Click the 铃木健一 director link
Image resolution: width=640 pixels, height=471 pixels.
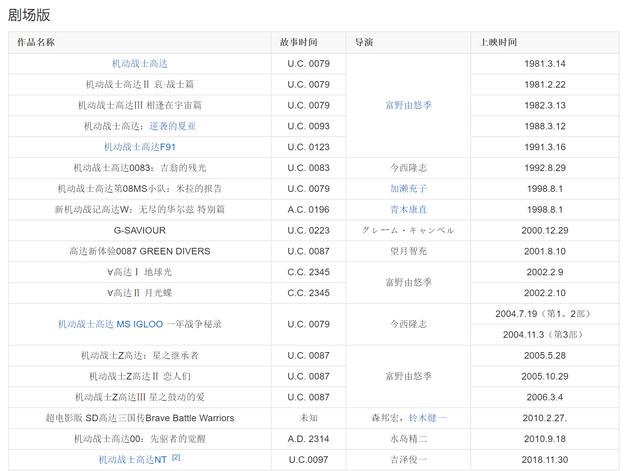point(427,418)
